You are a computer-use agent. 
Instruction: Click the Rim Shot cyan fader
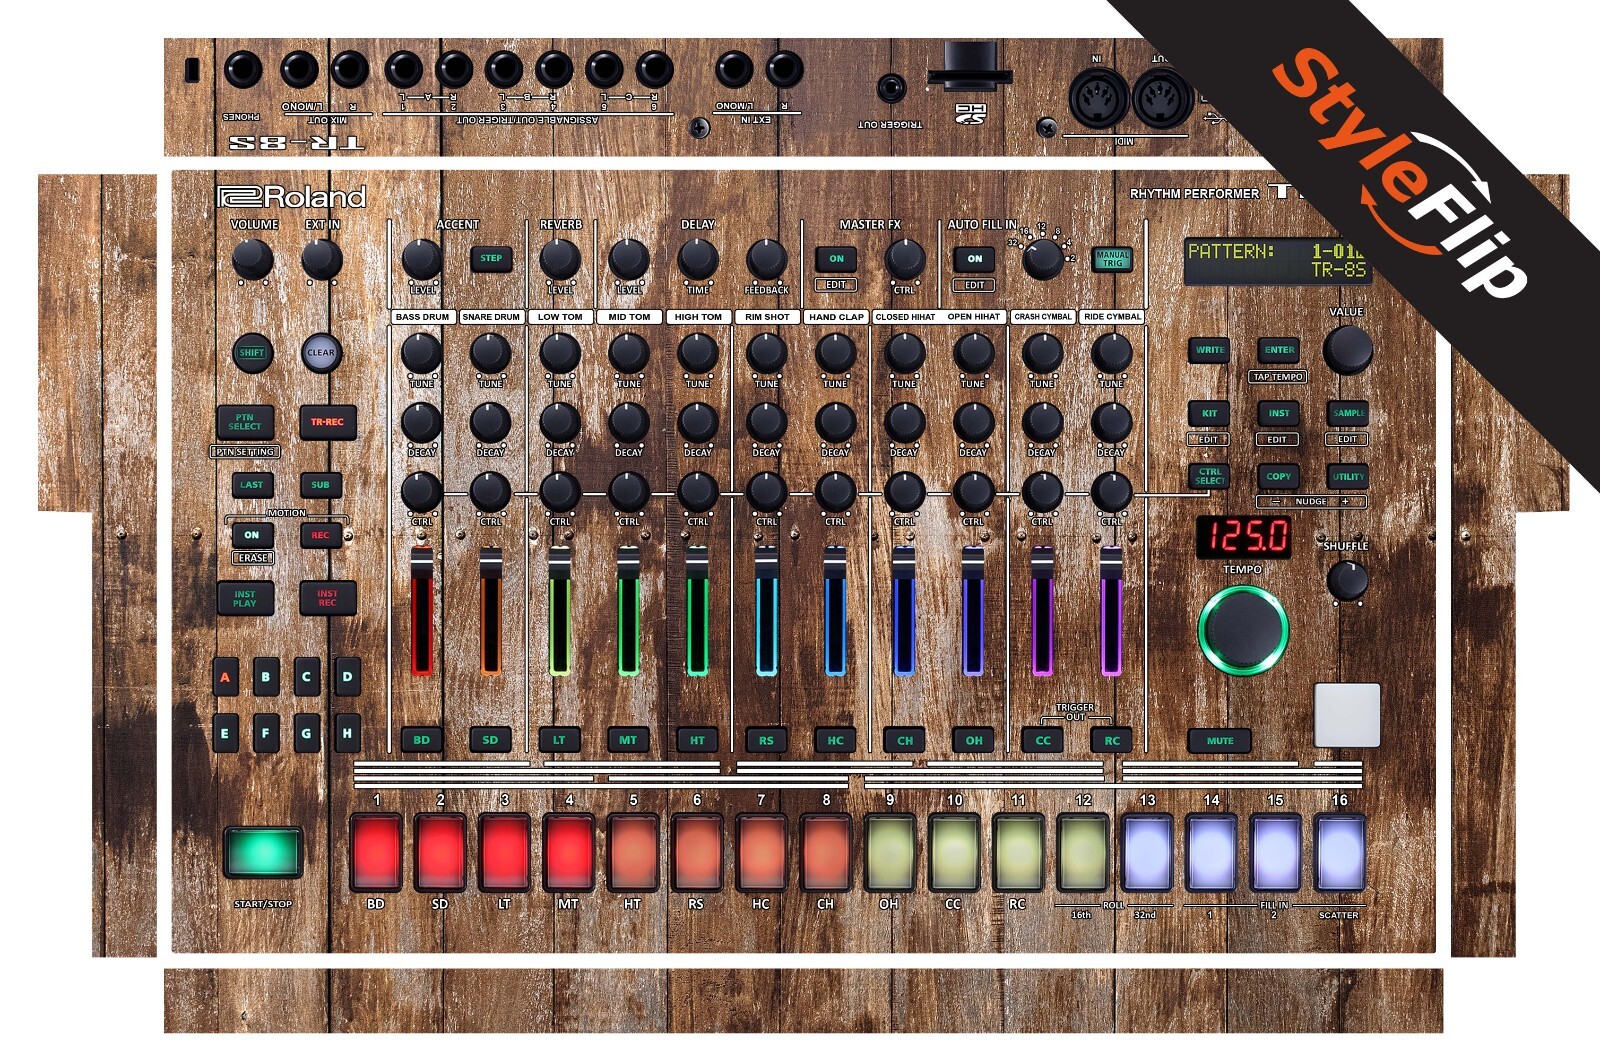click(x=766, y=612)
